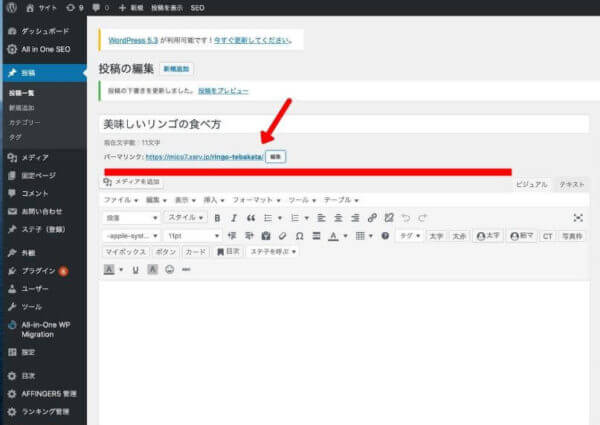The width and height of the screenshot is (600, 425).
Task: Open お問い合わせ in the sidebar
Action: (44, 211)
